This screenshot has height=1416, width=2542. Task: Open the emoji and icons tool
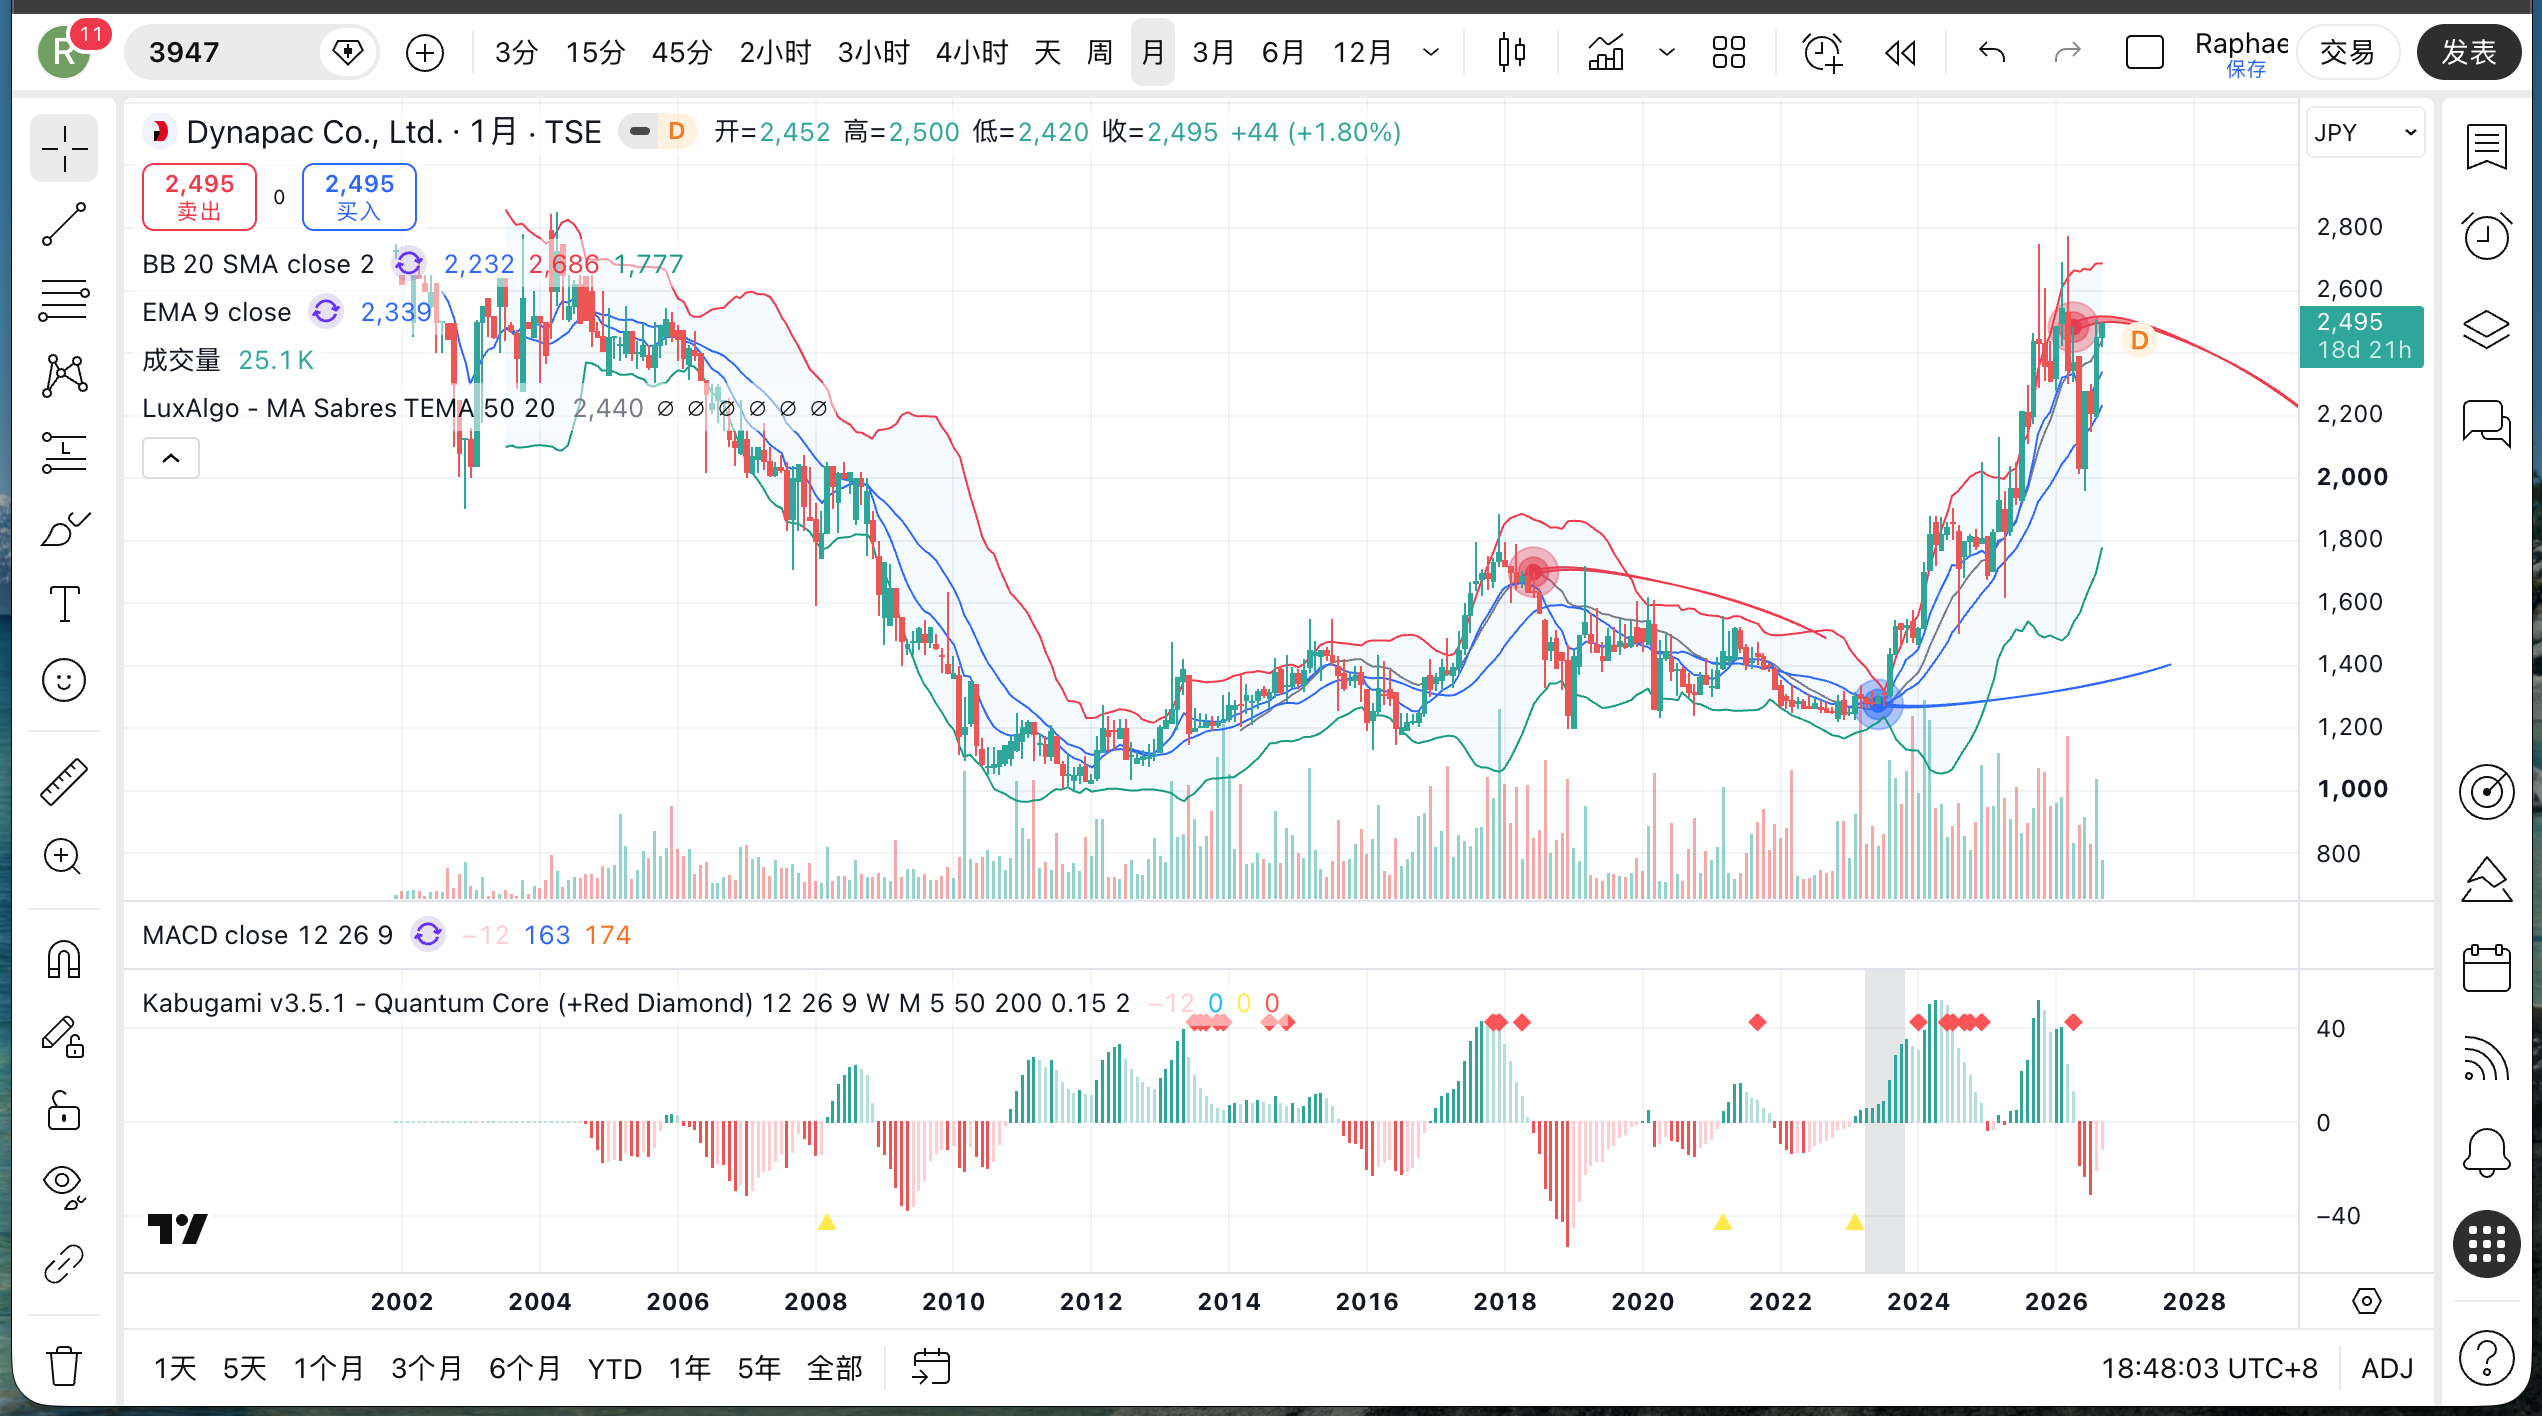click(64, 680)
